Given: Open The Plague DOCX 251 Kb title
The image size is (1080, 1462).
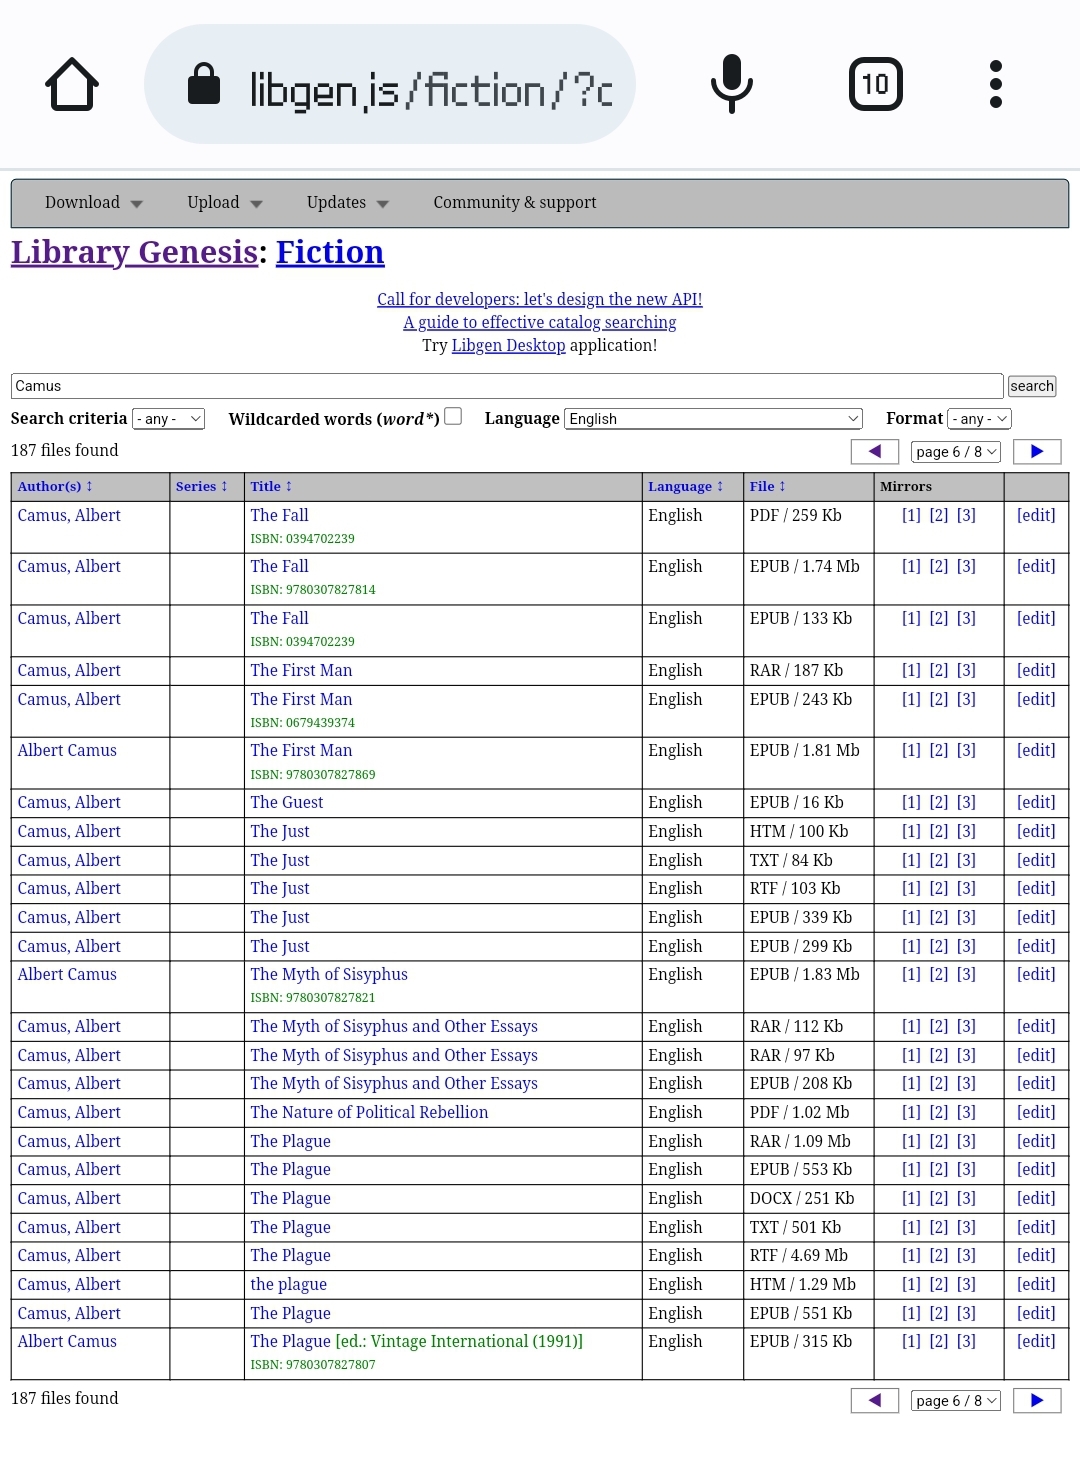Looking at the screenshot, I should coord(290,1198).
